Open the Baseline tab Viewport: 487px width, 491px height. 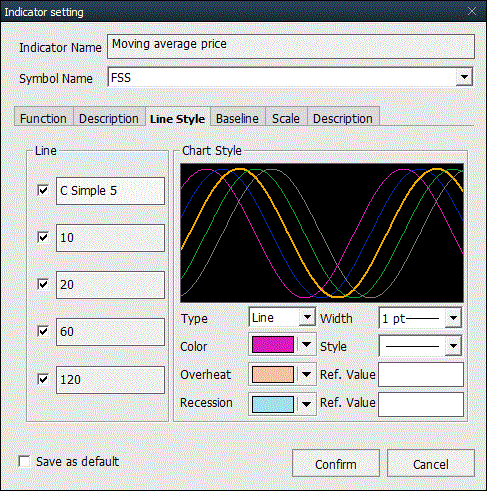(237, 119)
